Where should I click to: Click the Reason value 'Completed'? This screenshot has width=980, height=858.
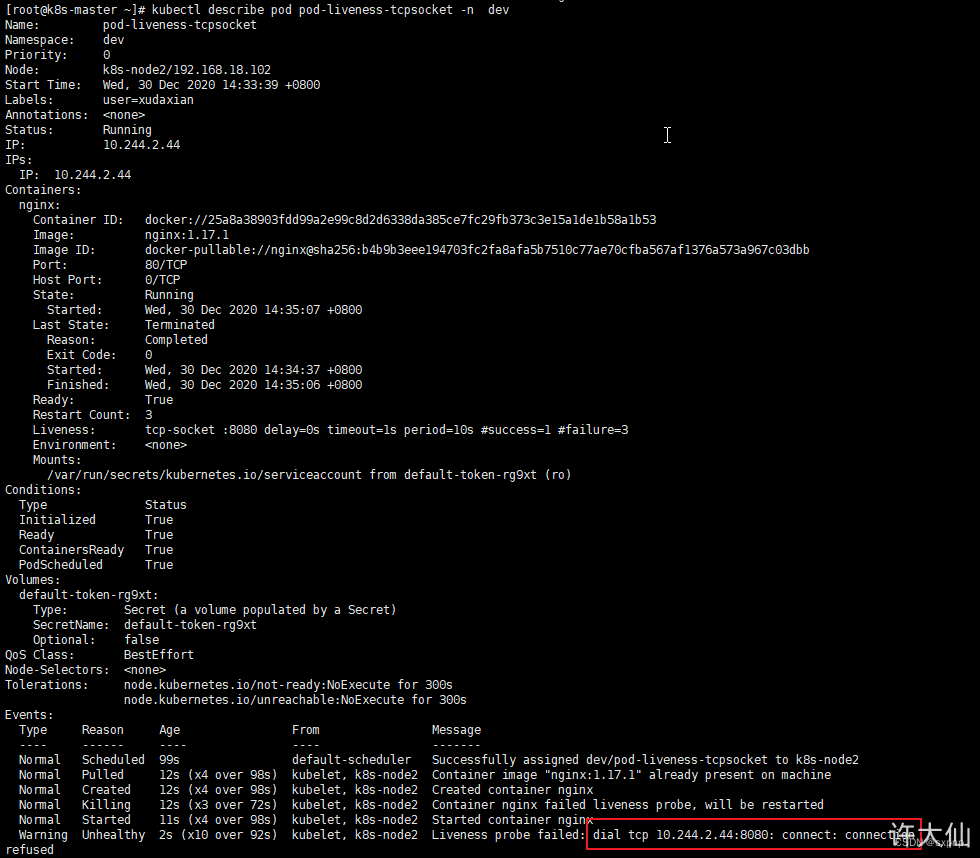[x=176, y=340]
